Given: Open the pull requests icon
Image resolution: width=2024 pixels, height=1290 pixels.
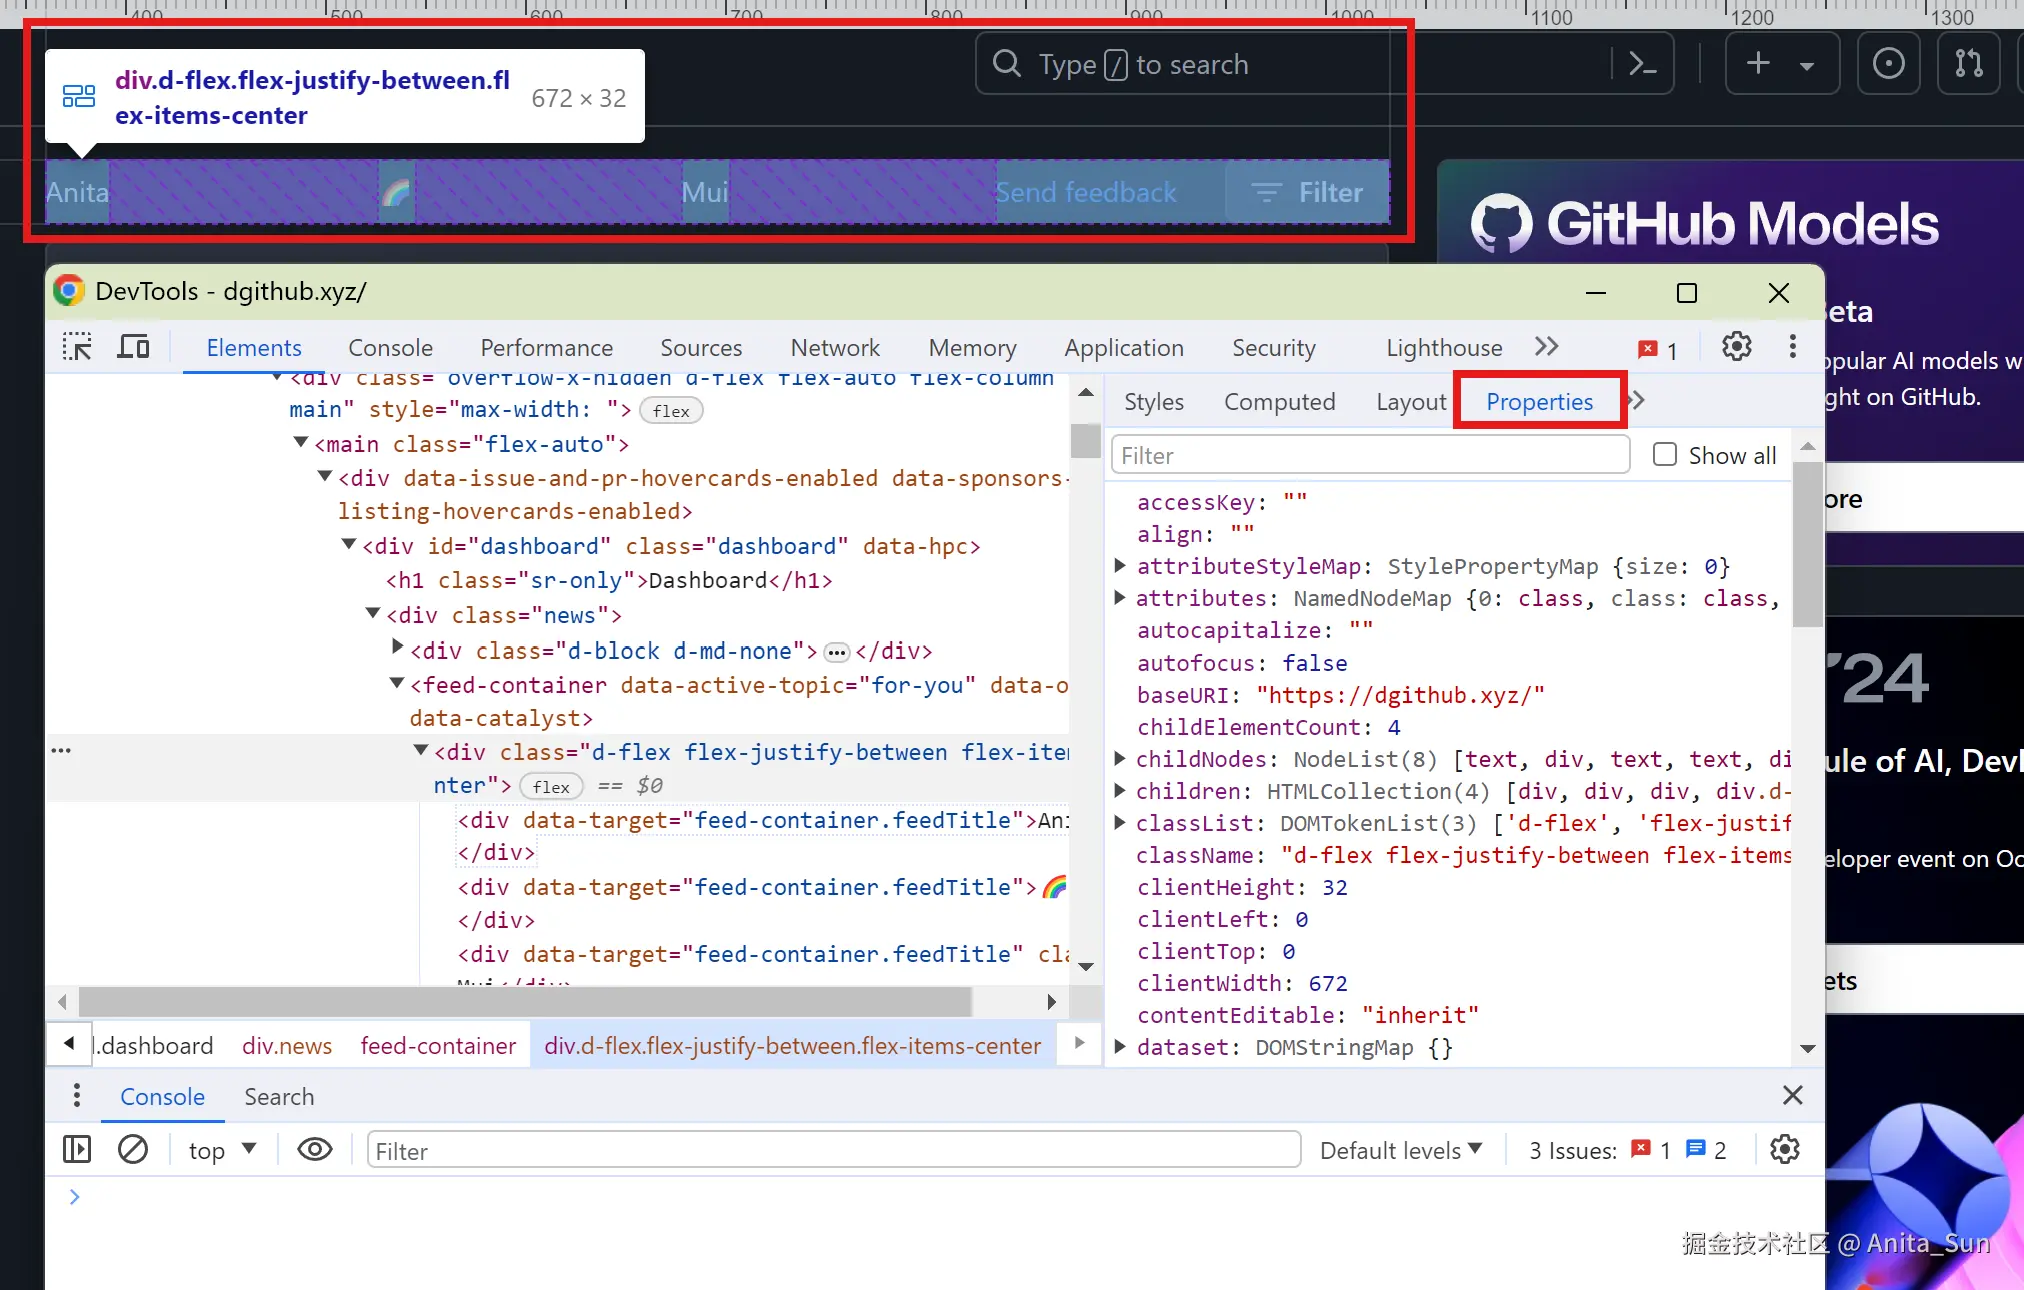Looking at the screenshot, I should 1968,64.
